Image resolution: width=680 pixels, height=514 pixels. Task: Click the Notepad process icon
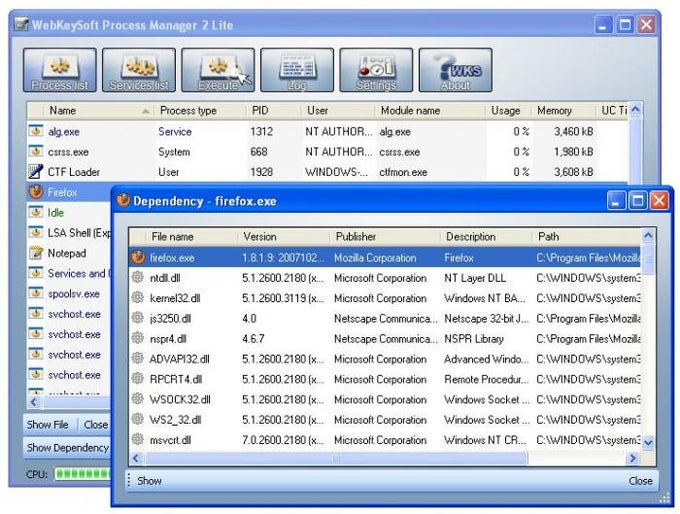tap(36, 253)
